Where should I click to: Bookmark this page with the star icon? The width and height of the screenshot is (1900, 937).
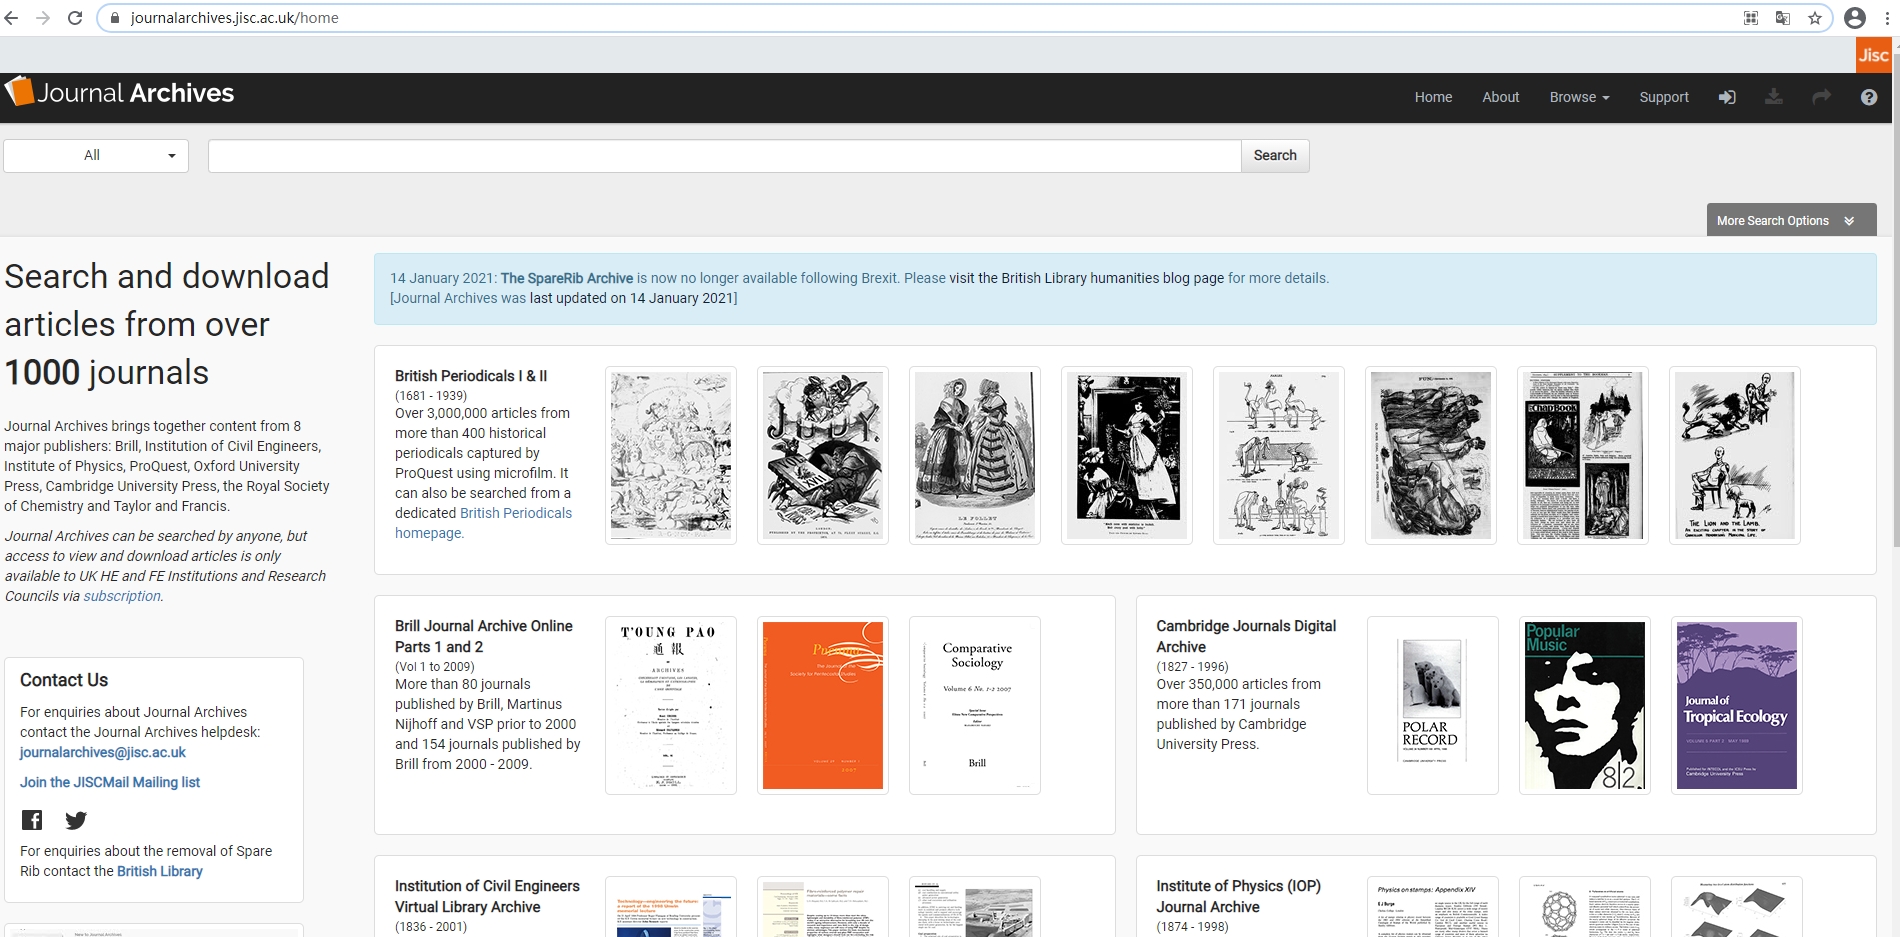coord(1815,18)
